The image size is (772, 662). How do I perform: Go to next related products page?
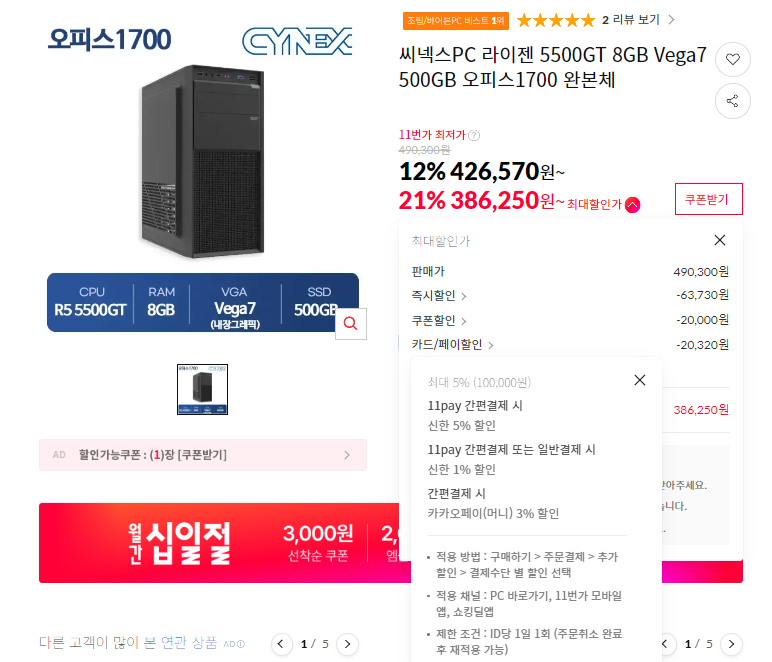[347, 644]
